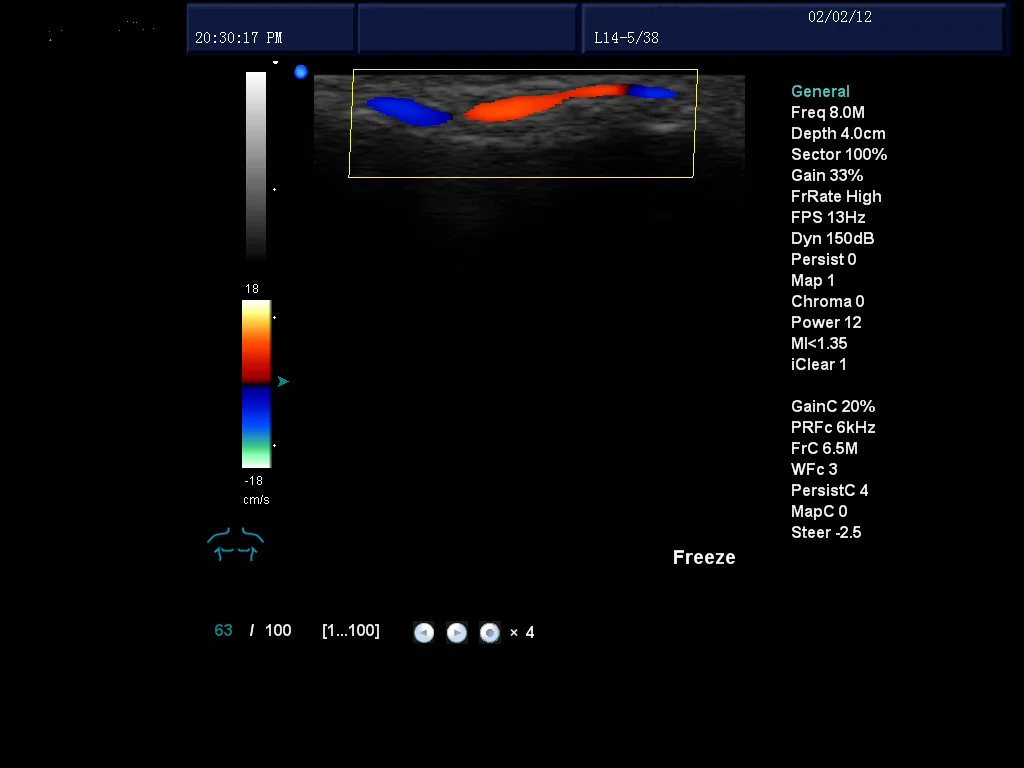Screen dimensions: 1024x768
Task: Click the General preset heading
Action: tap(820, 91)
